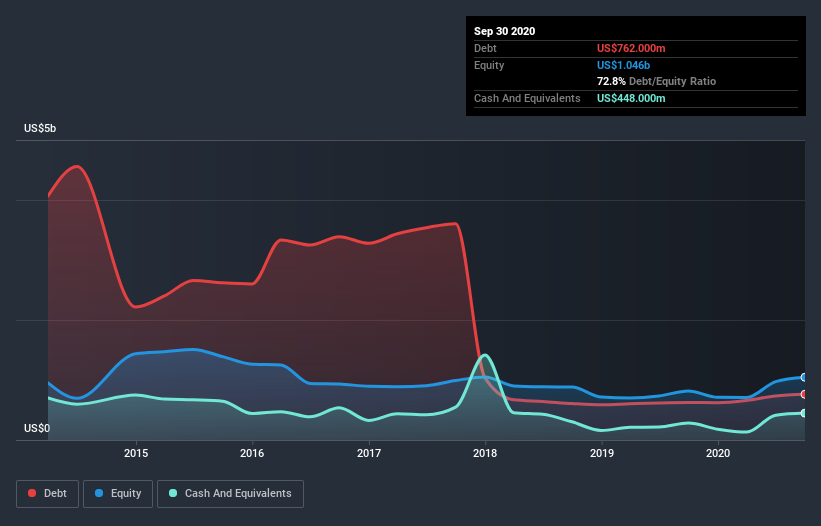This screenshot has width=821, height=526.
Task: Select the 2019 axis label
Action: coord(602,453)
